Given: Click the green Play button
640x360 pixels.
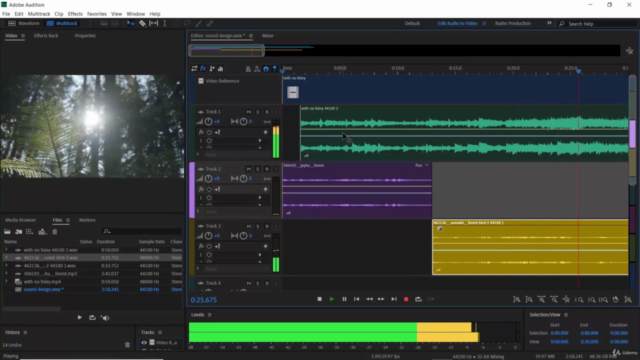Looking at the screenshot, I should pyautogui.click(x=332, y=299).
